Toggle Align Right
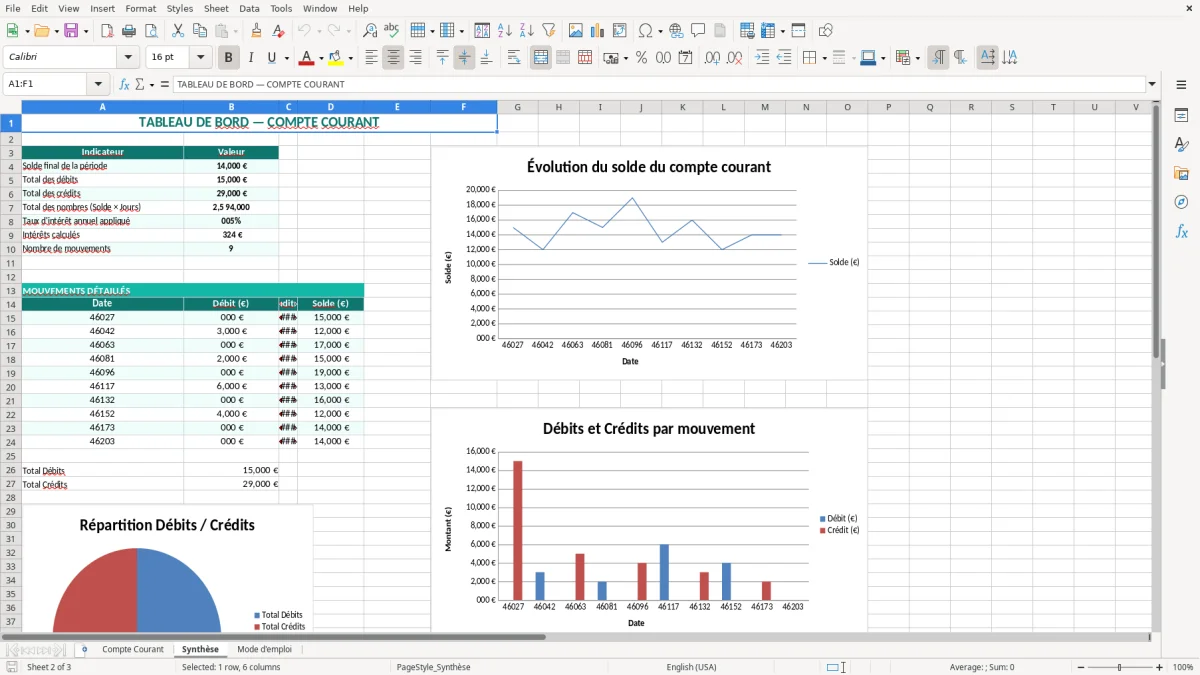The image size is (1200, 675). click(415, 58)
